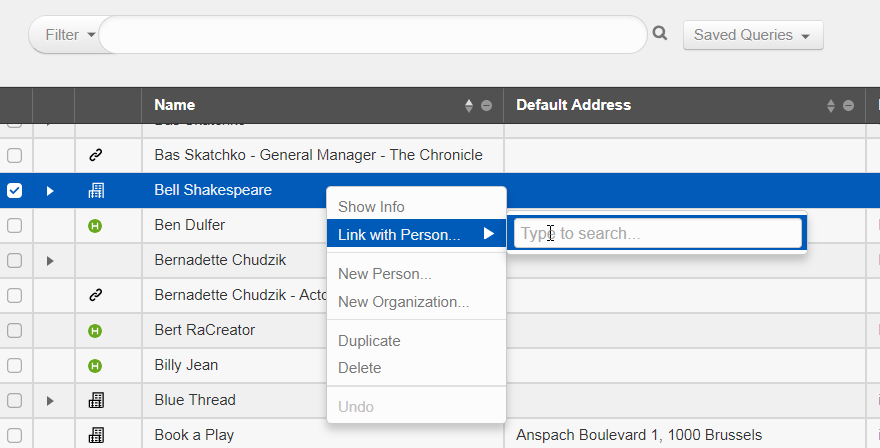Sort by the Name column arrows
This screenshot has height=448, width=880.
pos(469,106)
